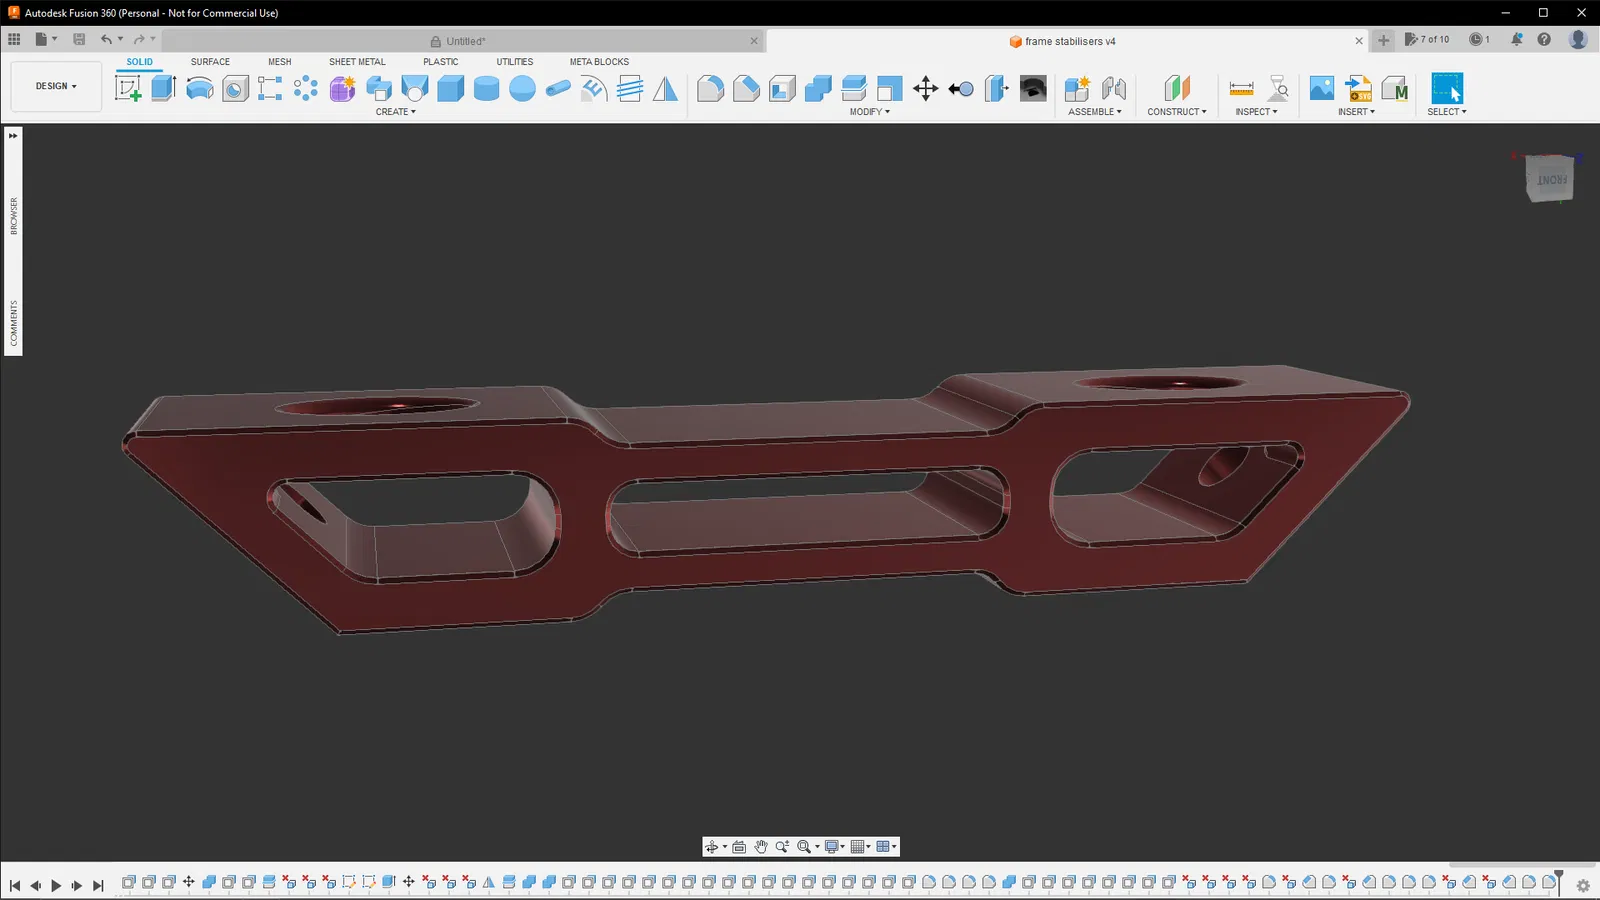Switch to the Plastic tab

point(441,62)
